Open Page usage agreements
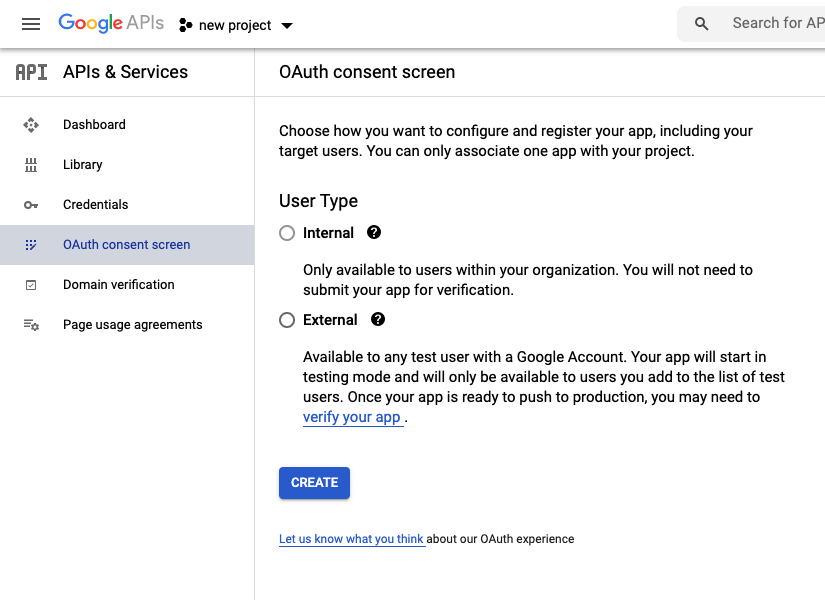 tap(132, 325)
